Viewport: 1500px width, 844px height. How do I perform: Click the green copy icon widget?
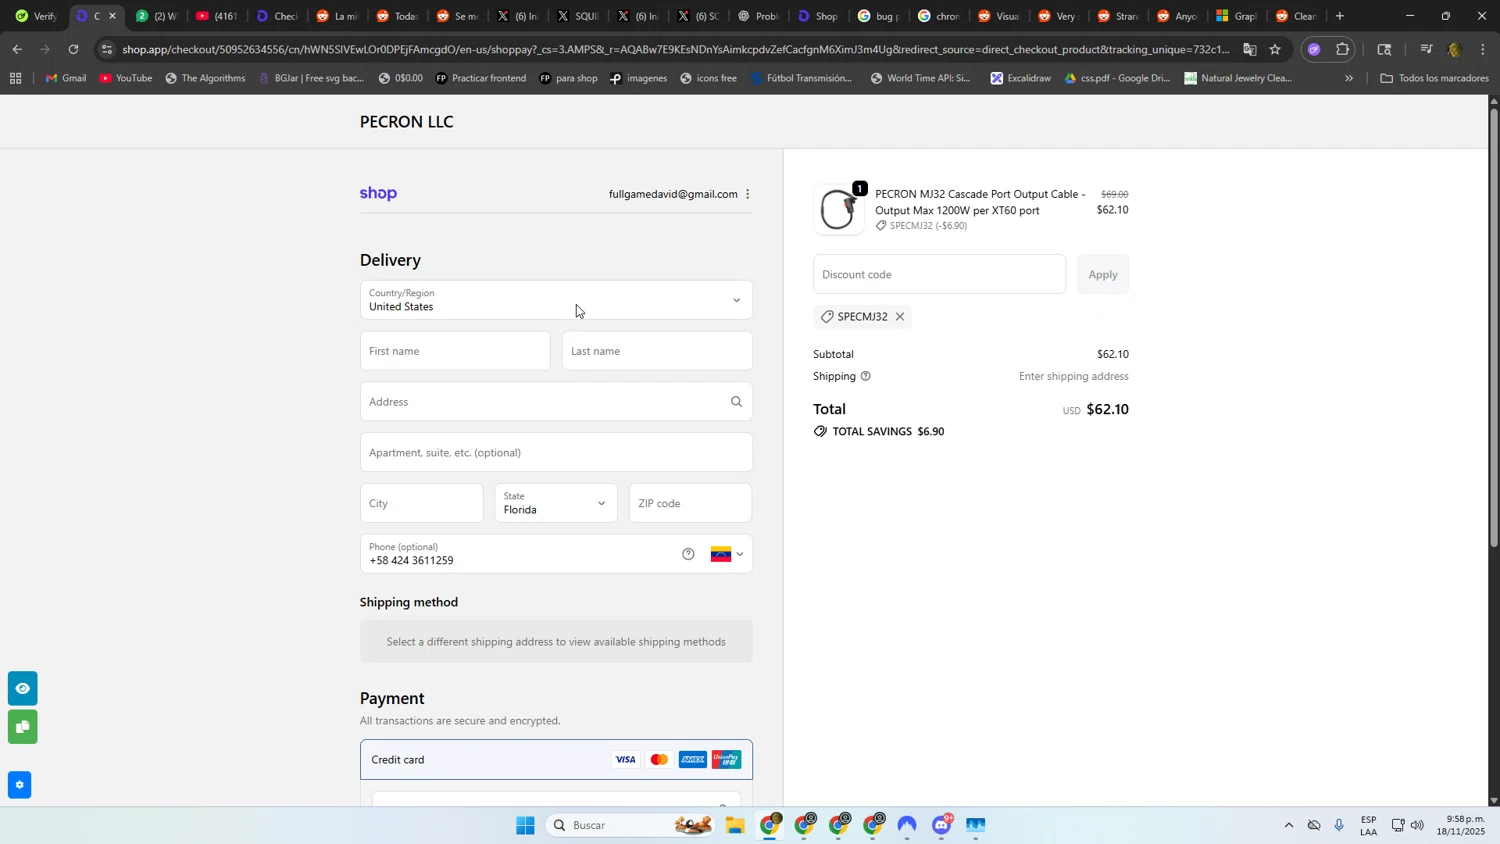(22, 726)
